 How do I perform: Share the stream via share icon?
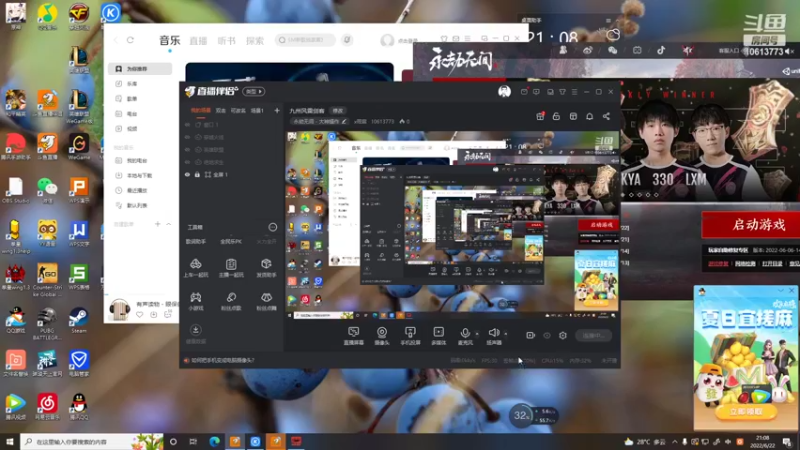click(x=606, y=116)
